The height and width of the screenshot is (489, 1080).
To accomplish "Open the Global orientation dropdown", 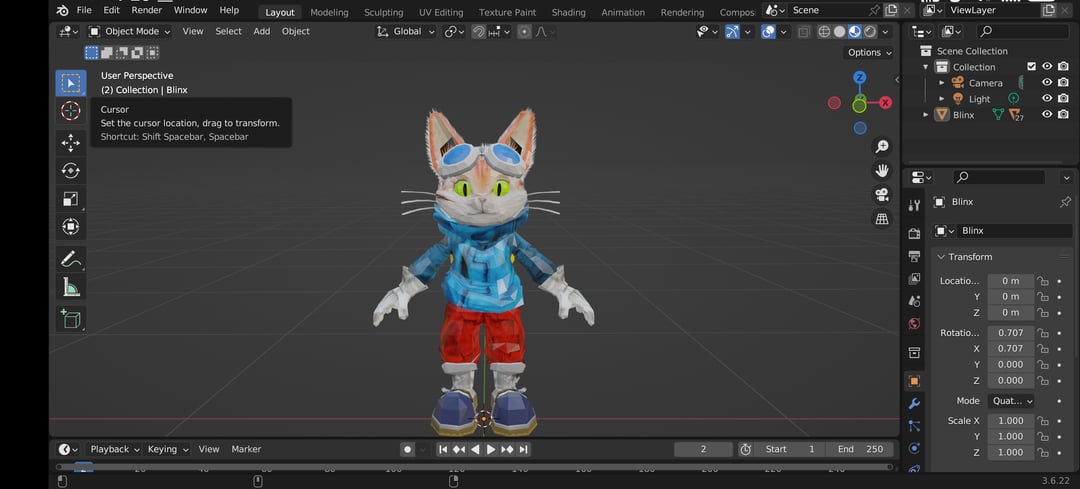I will click(x=406, y=31).
